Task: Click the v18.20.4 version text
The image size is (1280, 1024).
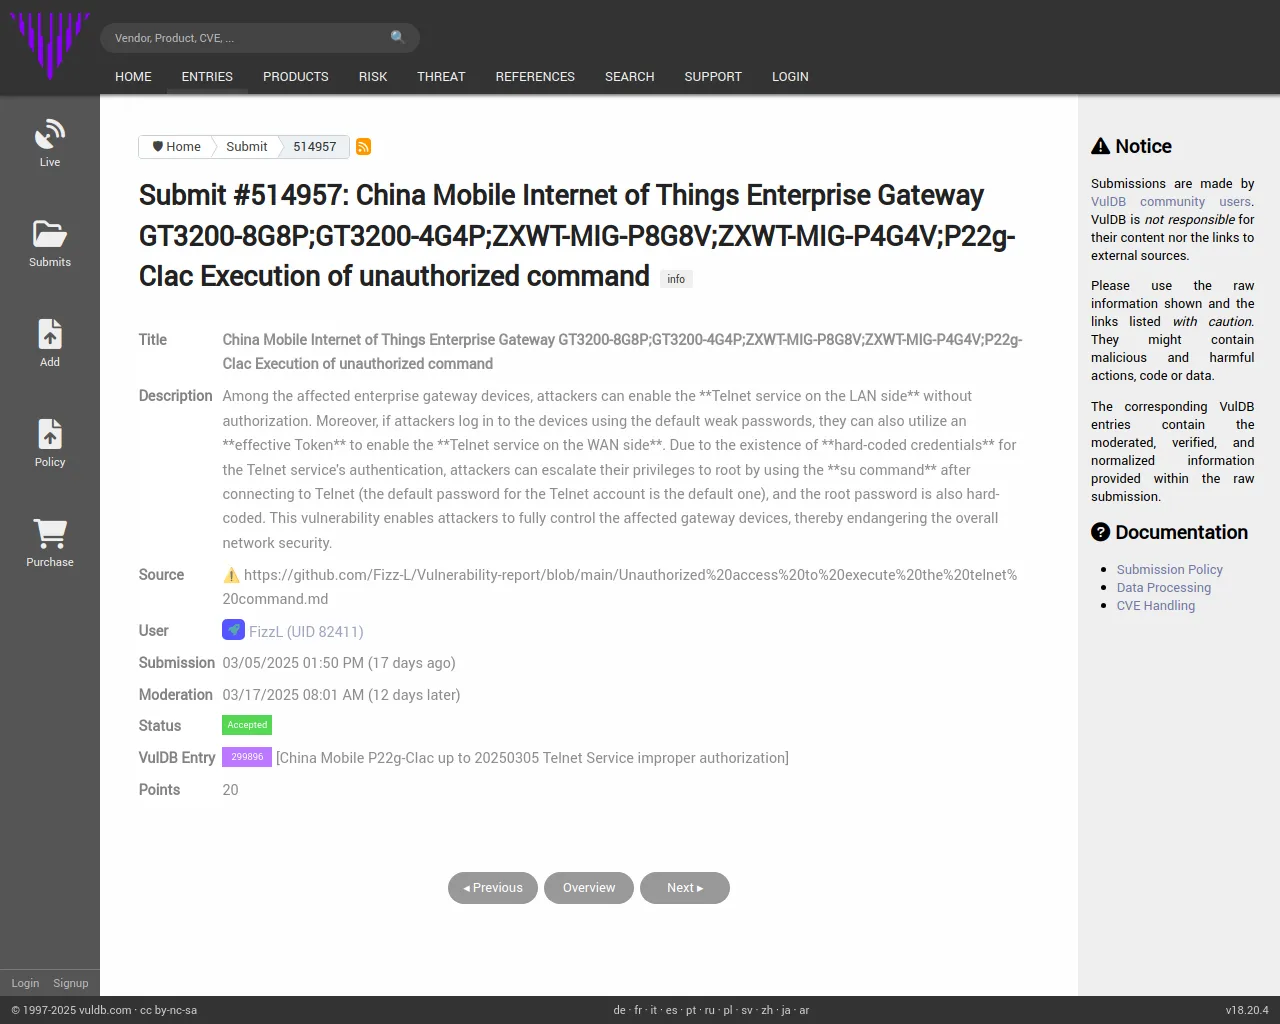Action: [1247, 1010]
